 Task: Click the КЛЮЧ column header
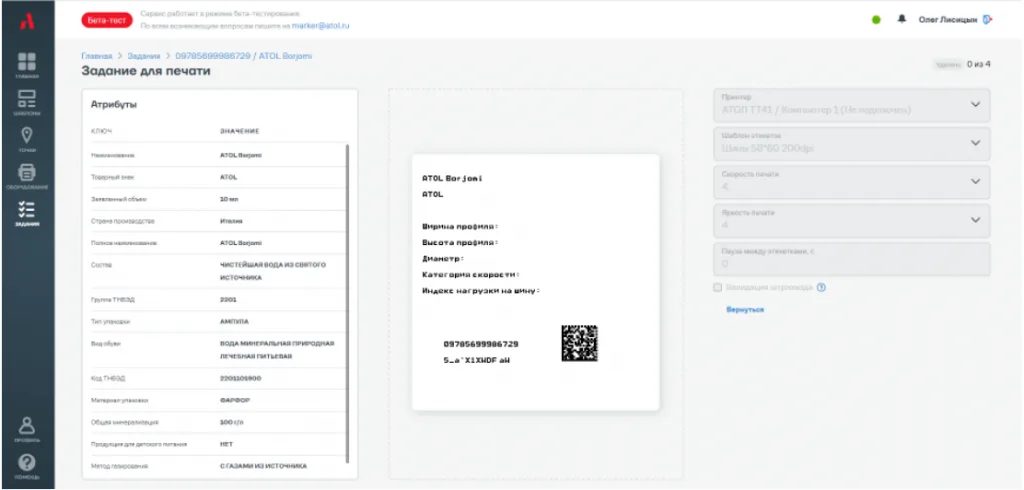[x=101, y=131]
